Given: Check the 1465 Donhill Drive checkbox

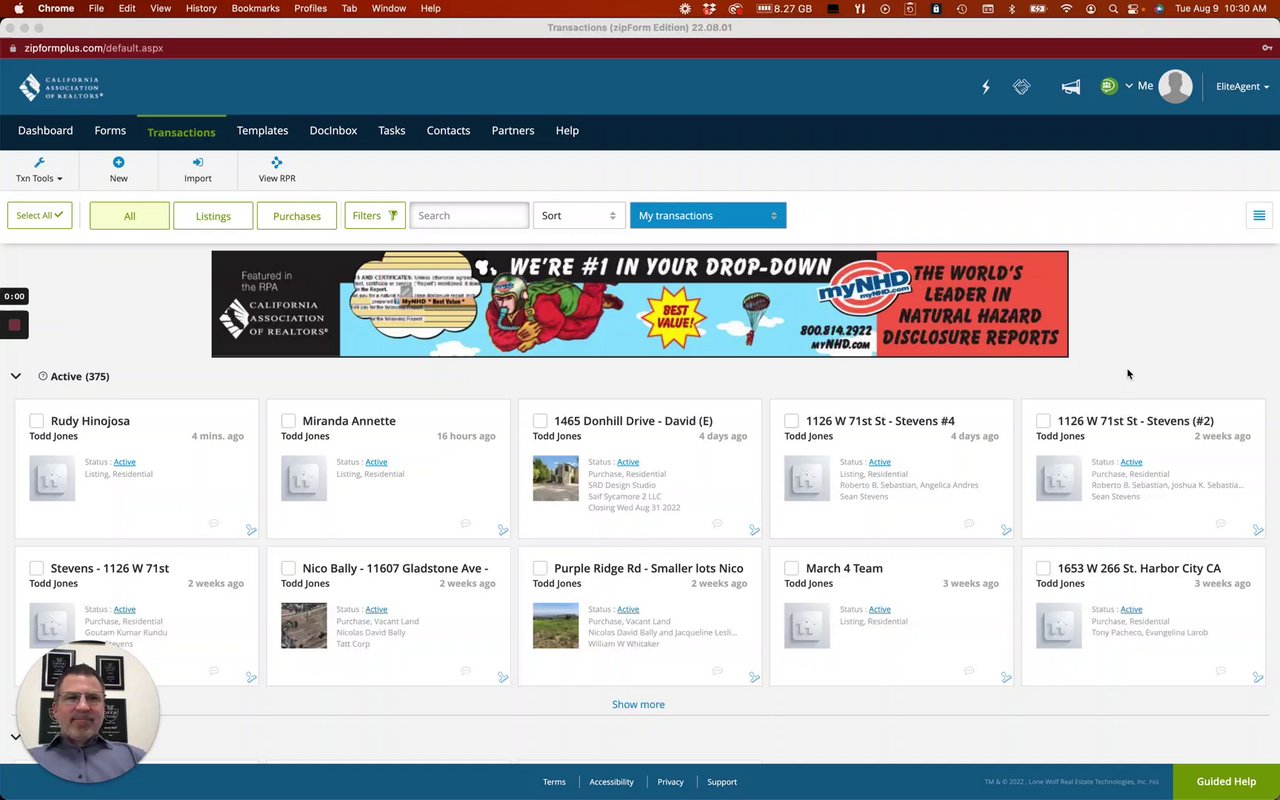Looking at the screenshot, I should [x=540, y=421].
